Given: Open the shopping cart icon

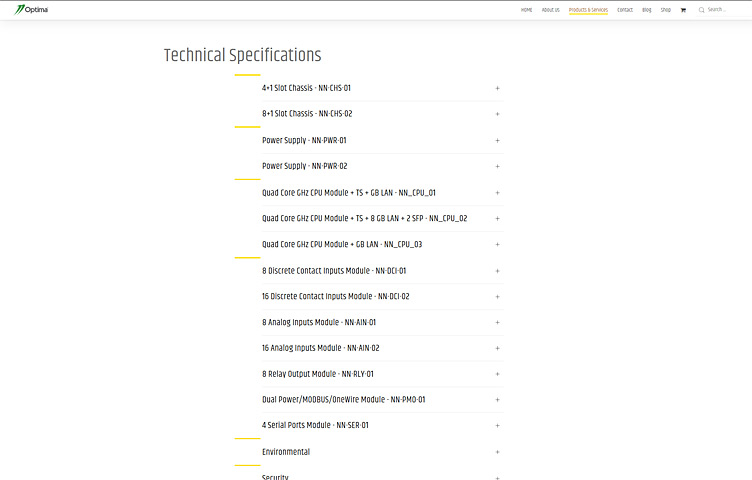Looking at the screenshot, I should [683, 10].
